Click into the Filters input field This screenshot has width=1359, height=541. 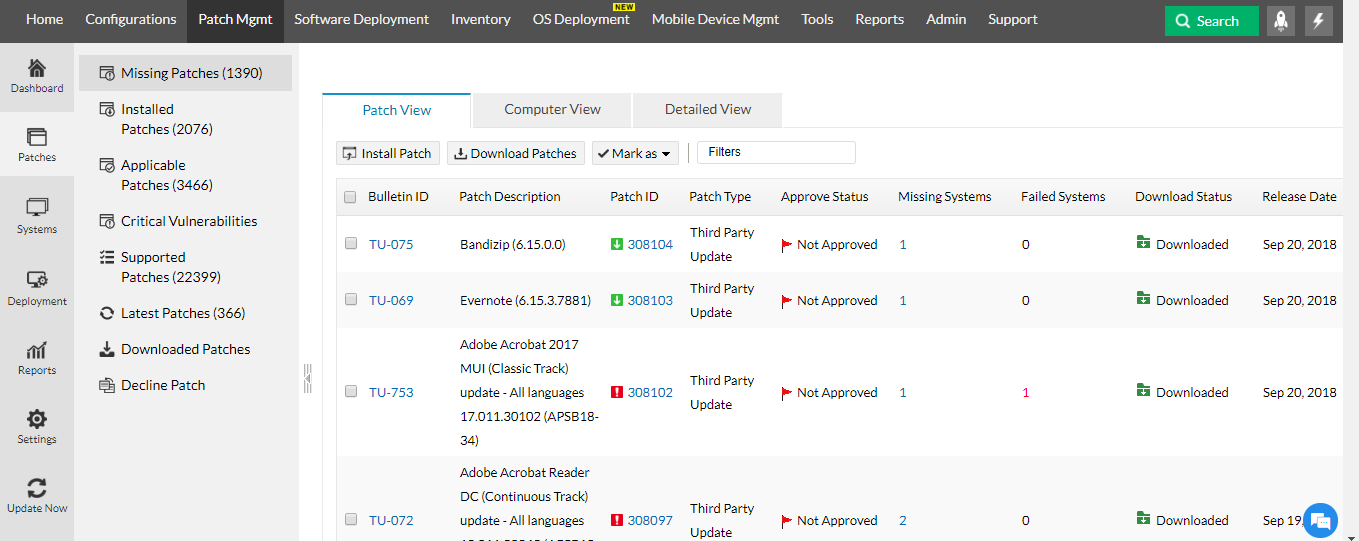[776, 152]
